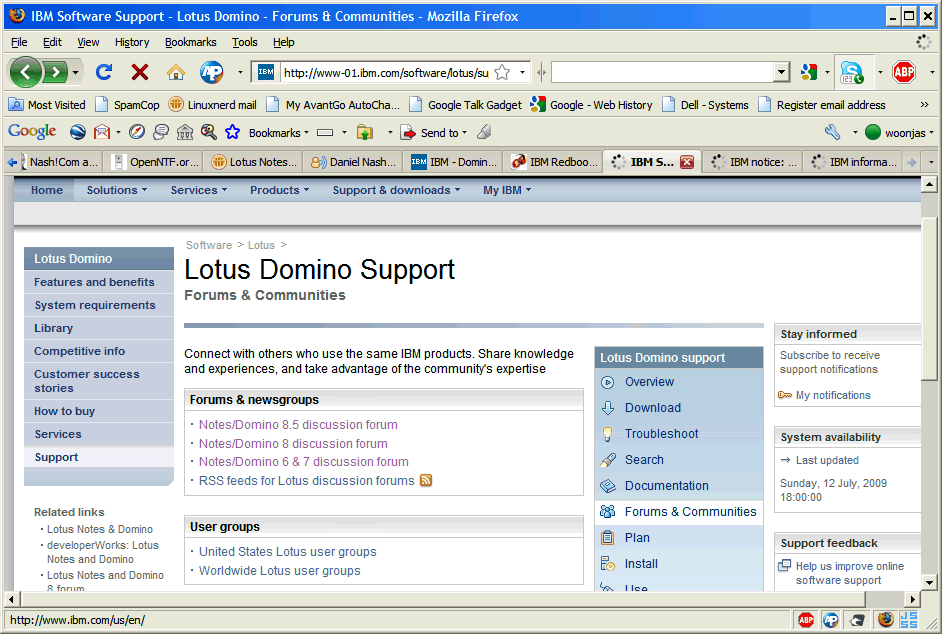Viewport: 942px width, 634px height.
Task: Click the My notifications key icon
Action: tap(785, 395)
